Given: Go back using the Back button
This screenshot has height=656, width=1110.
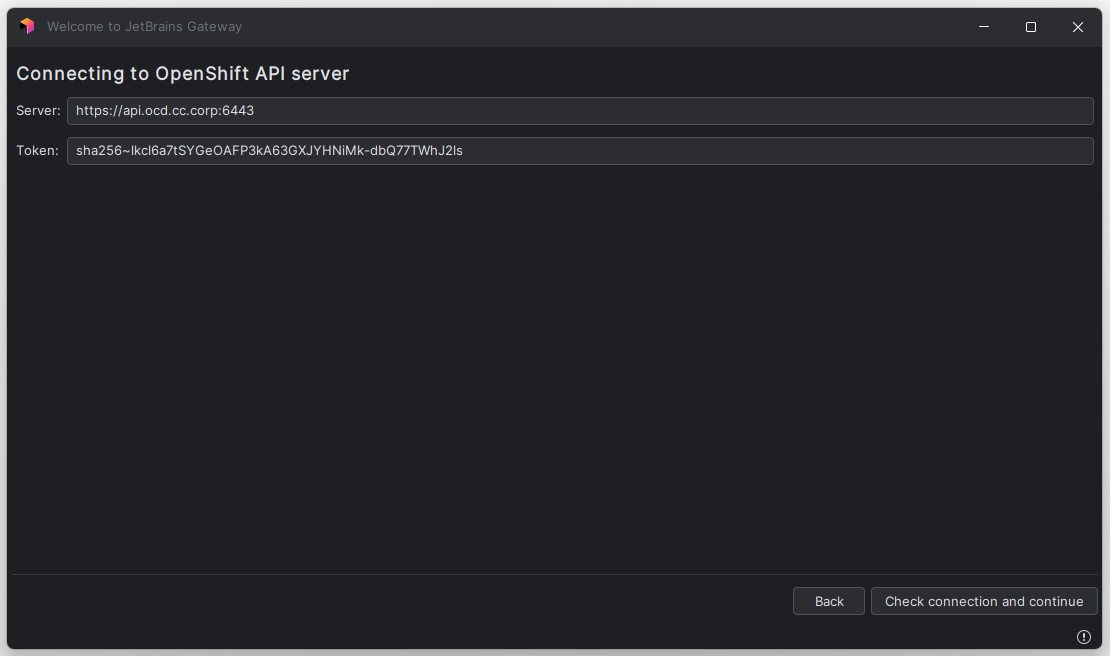Looking at the screenshot, I should (828, 602).
